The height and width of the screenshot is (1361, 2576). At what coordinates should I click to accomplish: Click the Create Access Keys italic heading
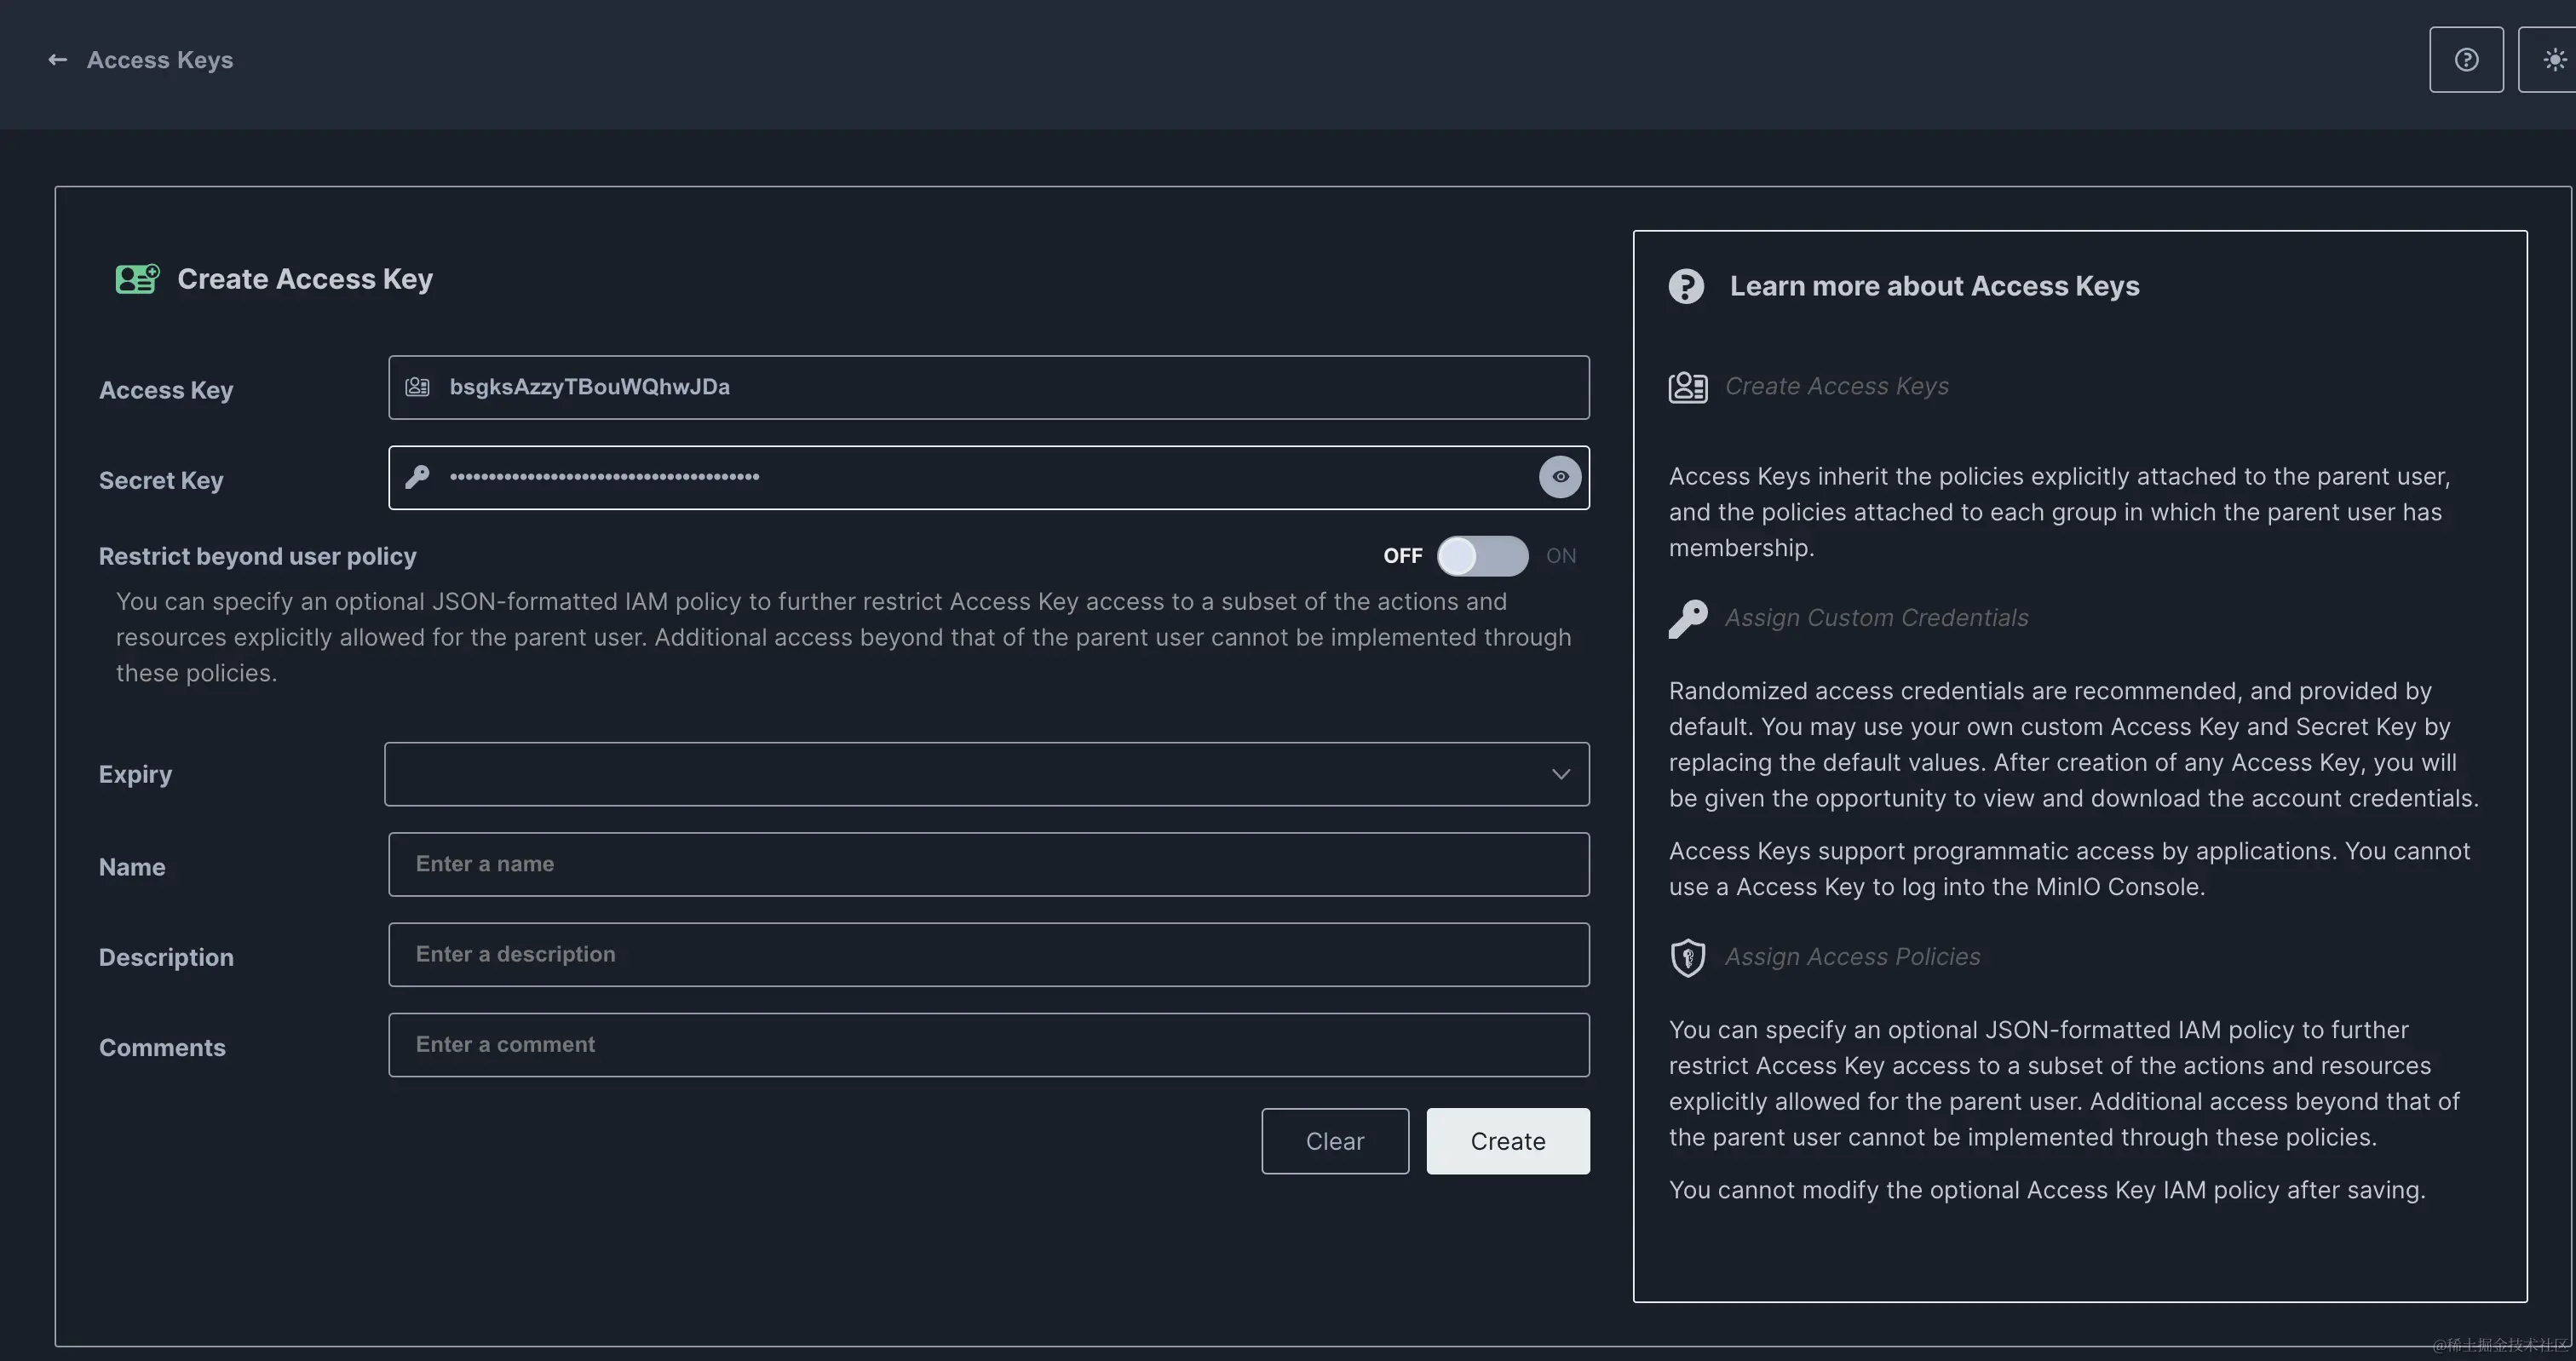coord(1837,386)
